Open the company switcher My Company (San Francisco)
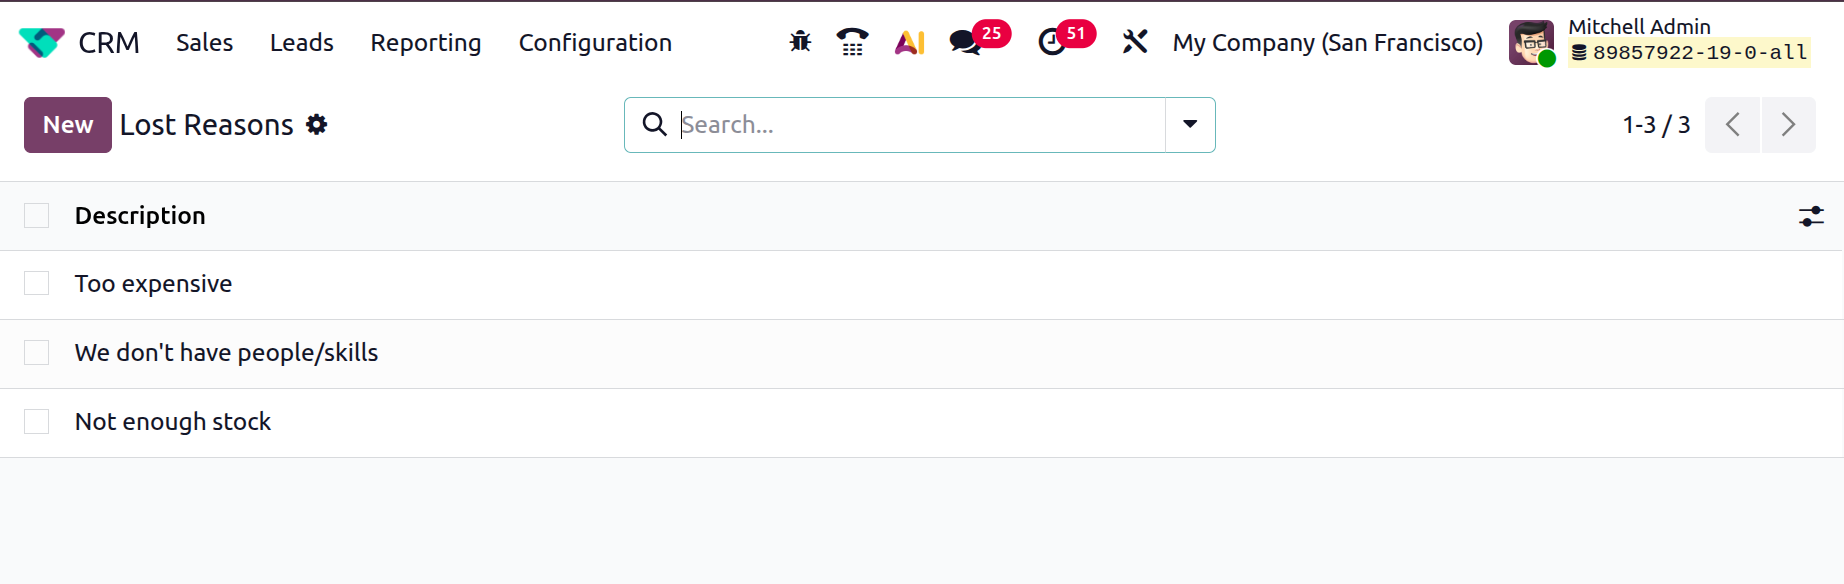1844x584 pixels. click(x=1327, y=43)
